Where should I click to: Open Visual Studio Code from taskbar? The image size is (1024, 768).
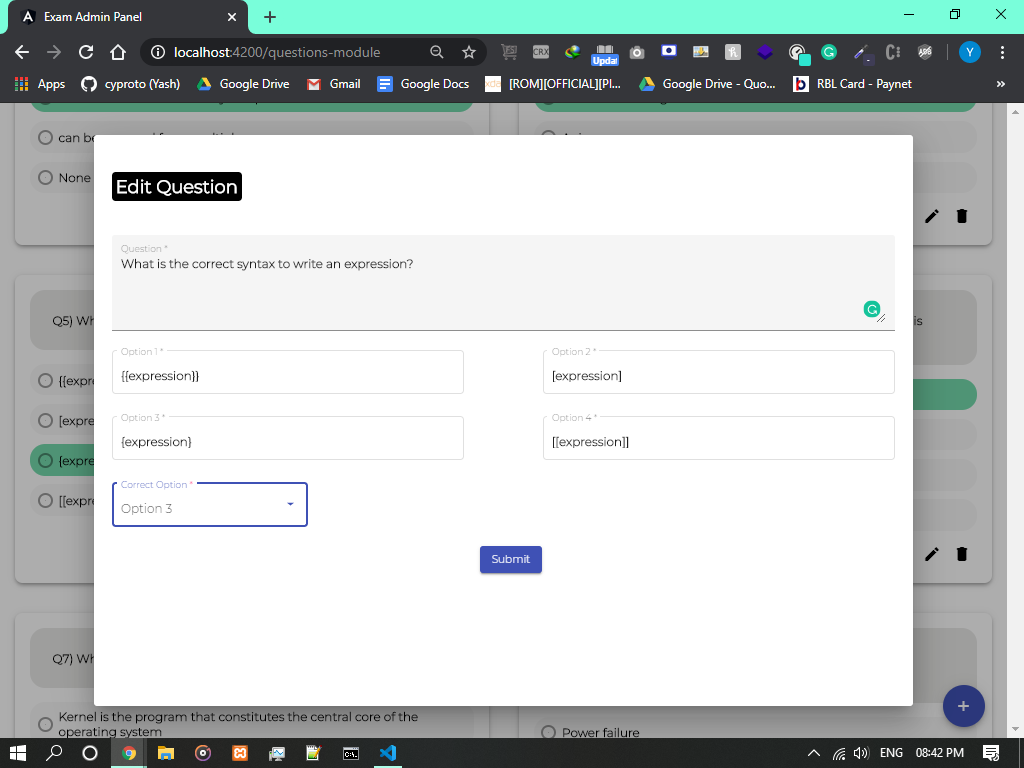pos(388,753)
